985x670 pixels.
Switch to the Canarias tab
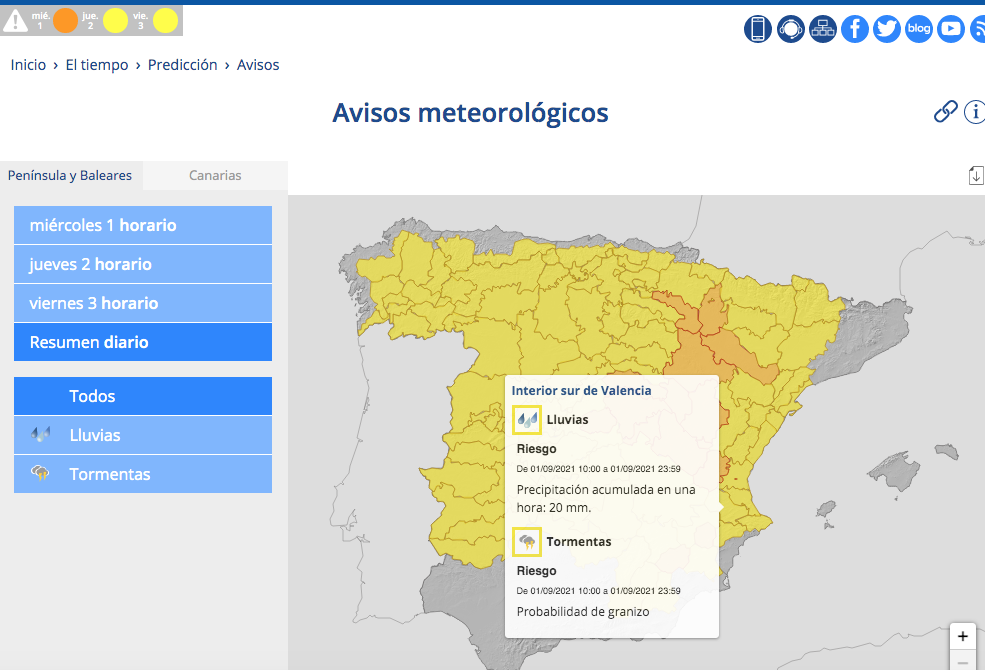215,175
